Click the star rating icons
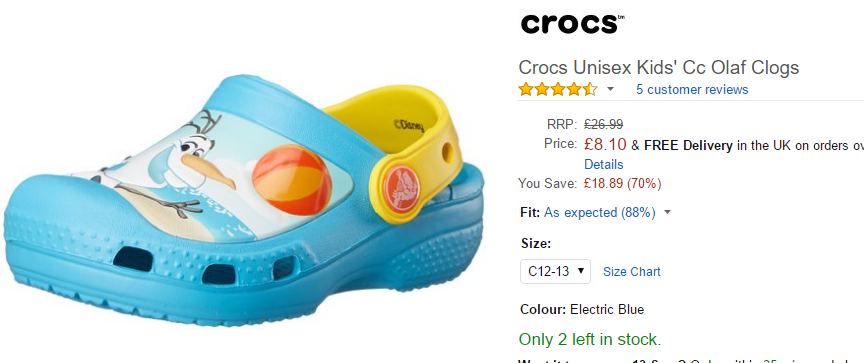 [x=558, y=89]
